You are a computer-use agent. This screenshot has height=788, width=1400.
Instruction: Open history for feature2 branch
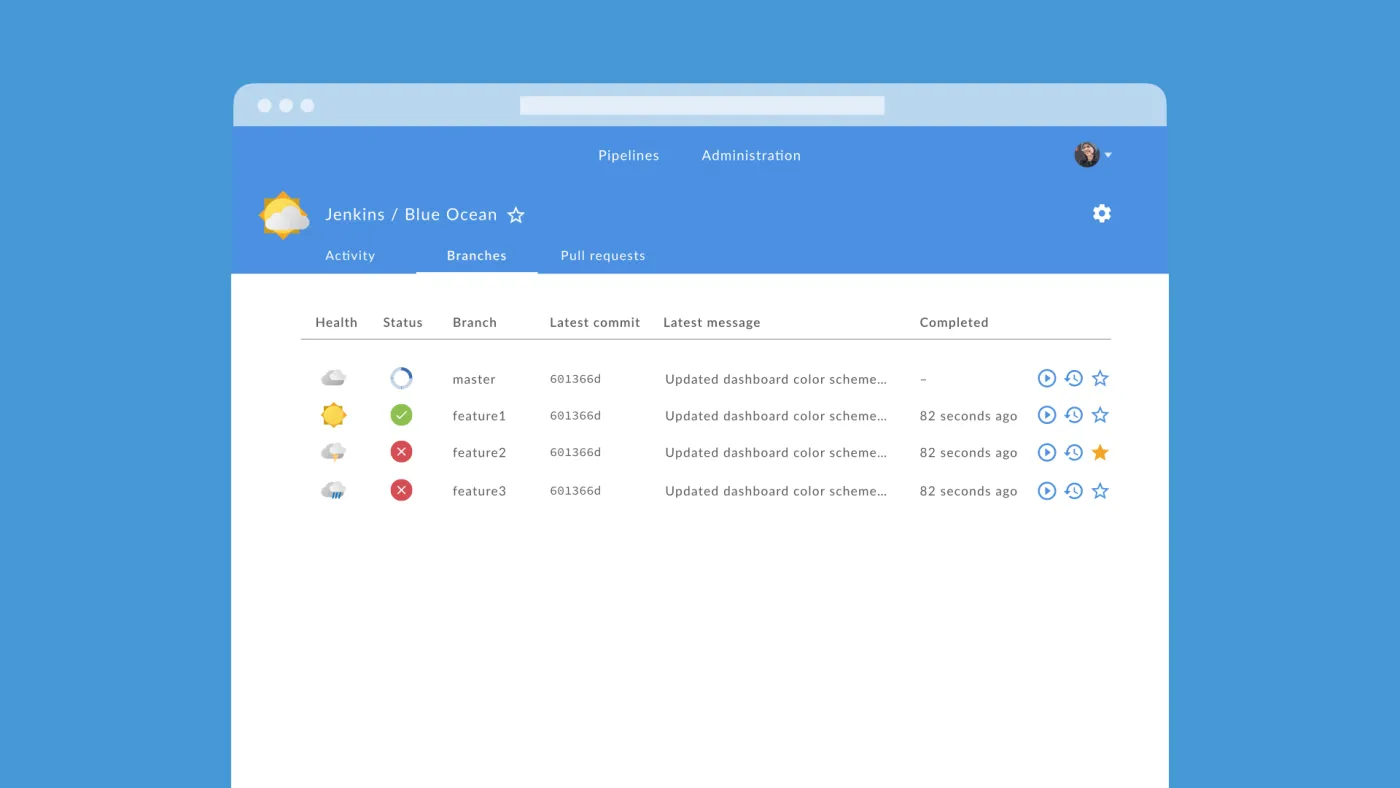(1073, 452)
